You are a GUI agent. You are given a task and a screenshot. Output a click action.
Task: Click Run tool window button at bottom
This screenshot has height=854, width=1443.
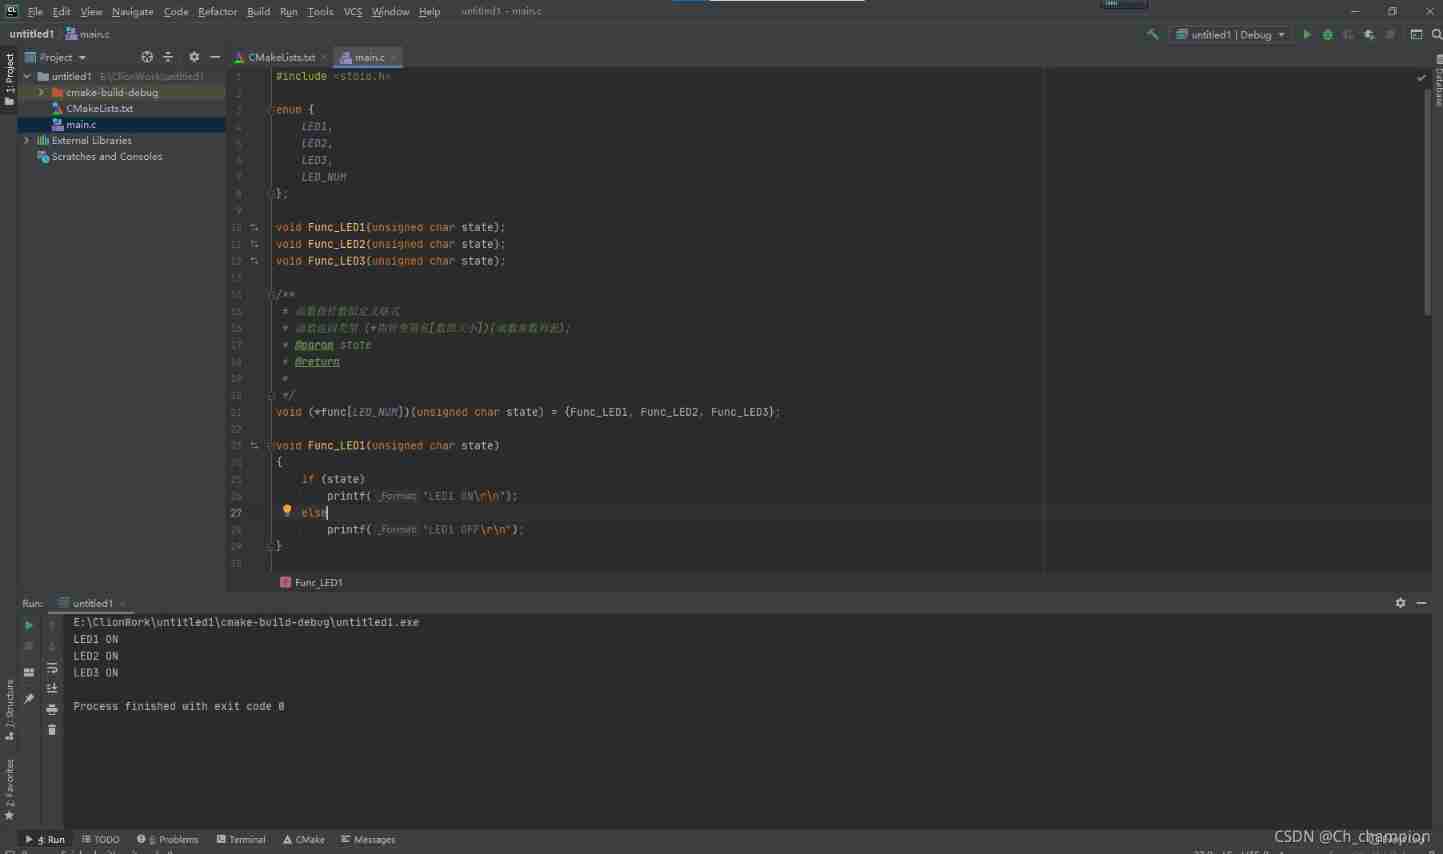click(45, 839)
